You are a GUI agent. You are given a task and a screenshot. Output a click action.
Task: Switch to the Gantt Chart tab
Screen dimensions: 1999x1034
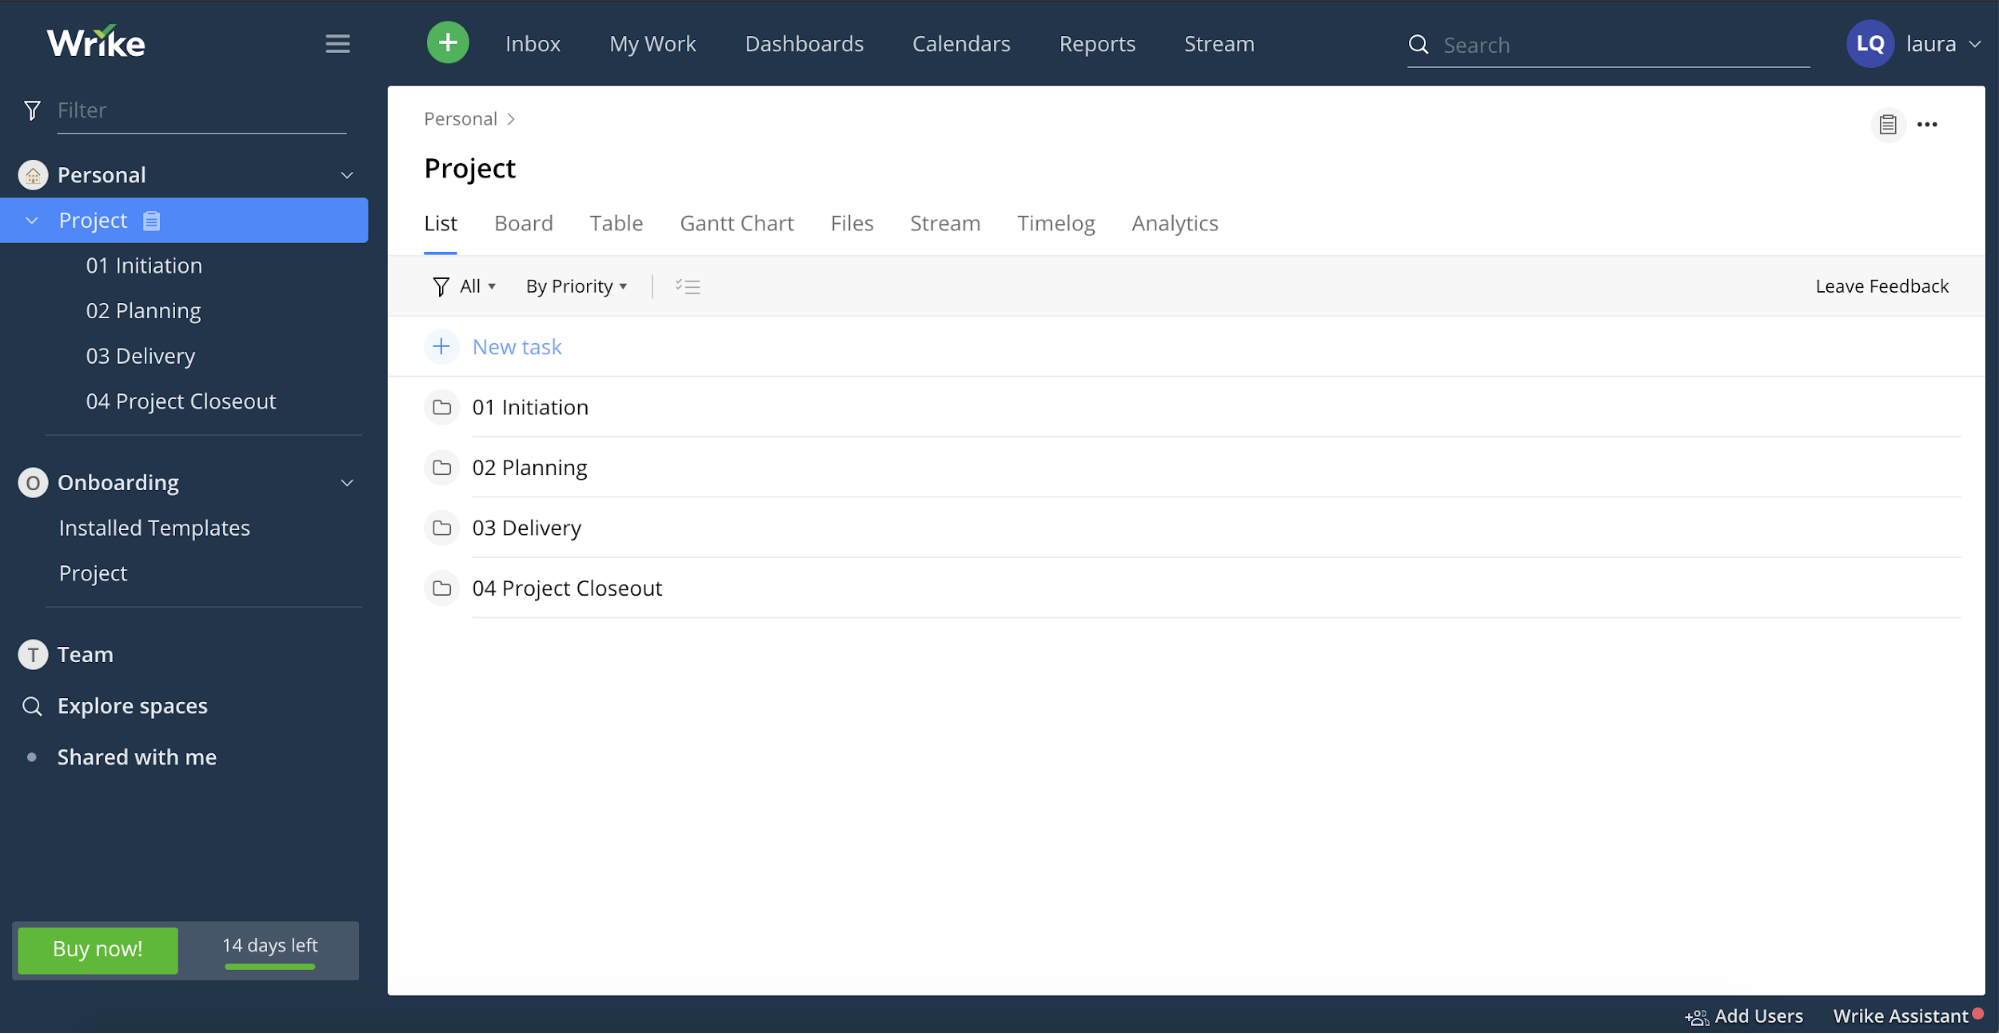[737, 224]
